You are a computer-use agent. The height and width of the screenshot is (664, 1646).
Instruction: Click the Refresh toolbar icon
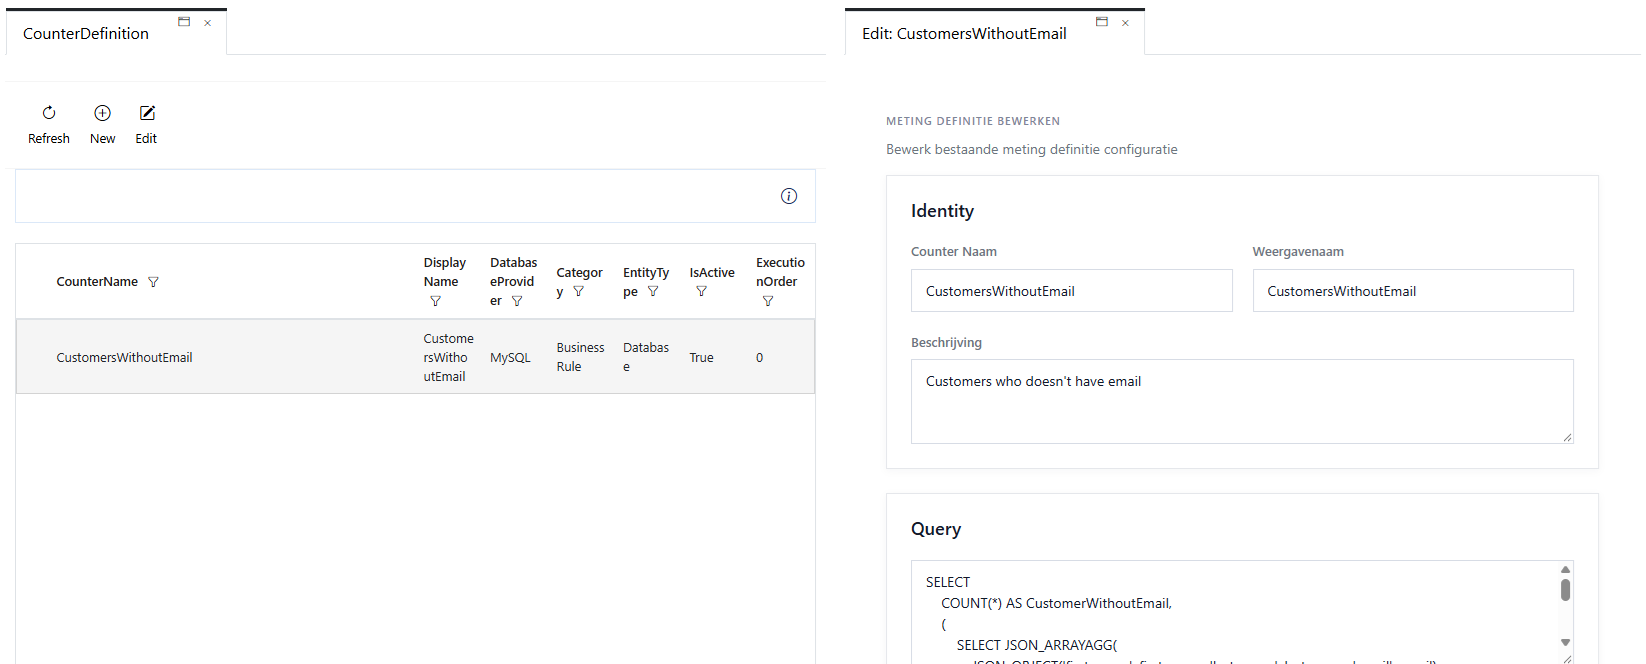tap(49, 113)
